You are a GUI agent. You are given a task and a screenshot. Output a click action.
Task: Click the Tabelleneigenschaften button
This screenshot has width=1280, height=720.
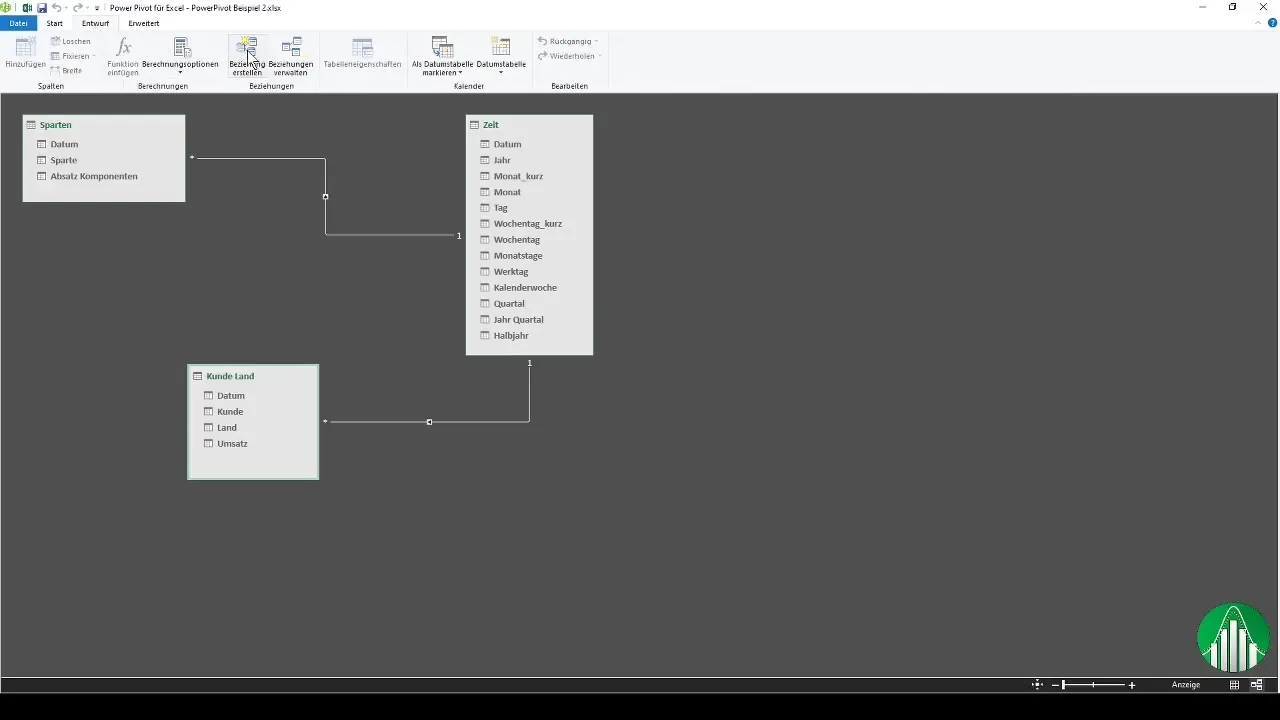coord(362,54)
